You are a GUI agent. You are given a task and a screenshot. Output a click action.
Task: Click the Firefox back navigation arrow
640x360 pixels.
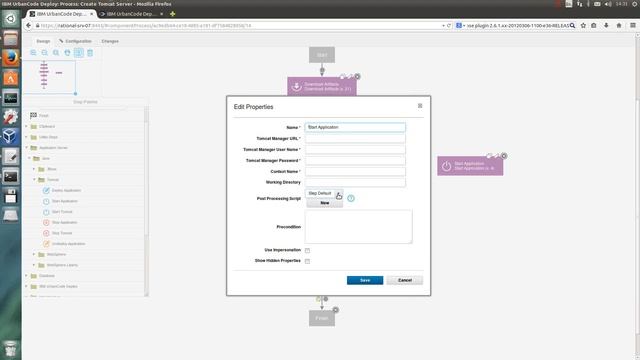point(28,25)
